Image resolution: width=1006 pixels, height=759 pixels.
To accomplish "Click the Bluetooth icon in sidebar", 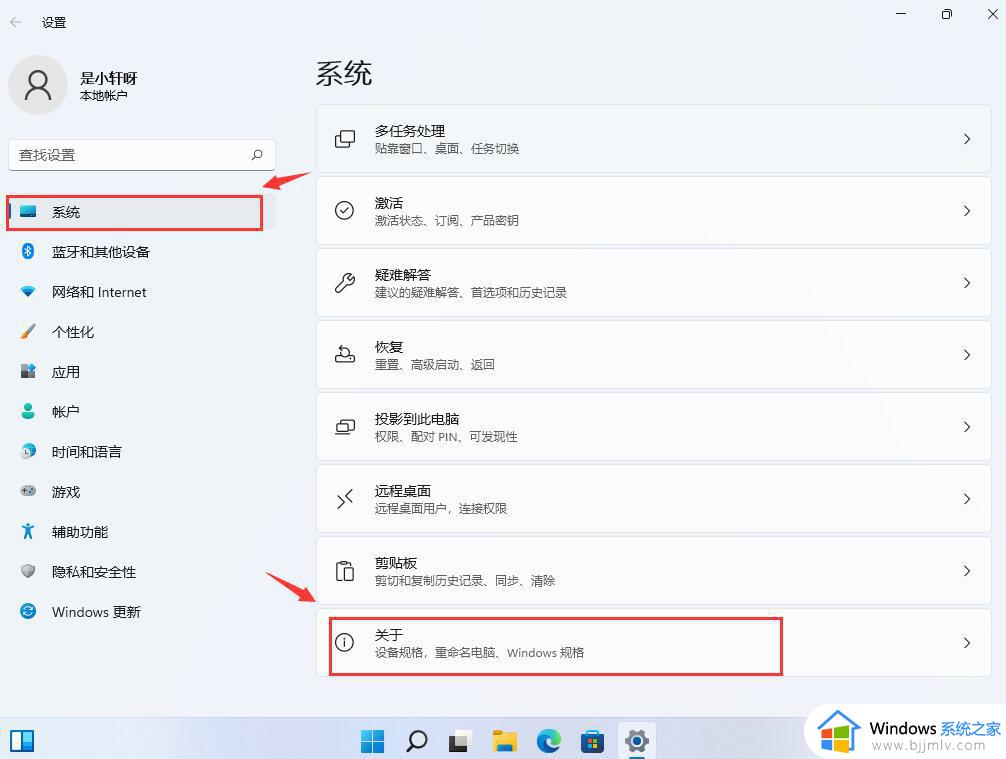I will [28, 251].
